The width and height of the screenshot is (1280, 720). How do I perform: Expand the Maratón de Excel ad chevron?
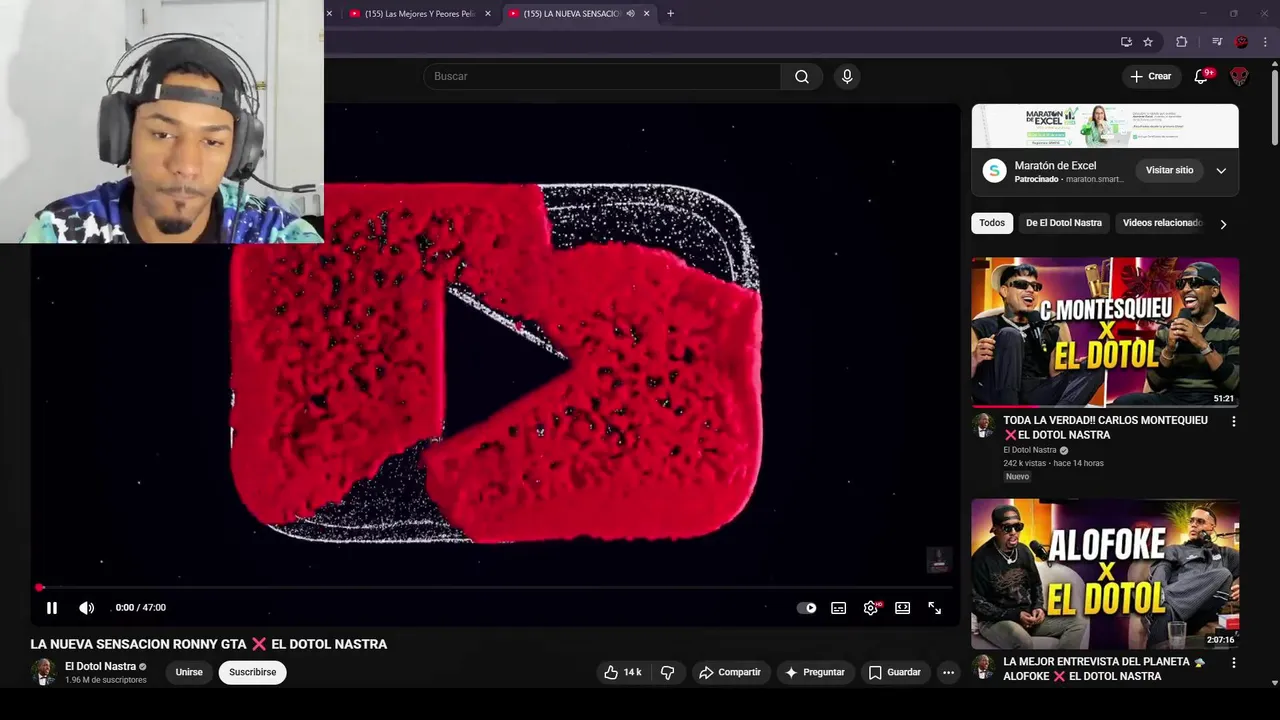point(1221,171)
